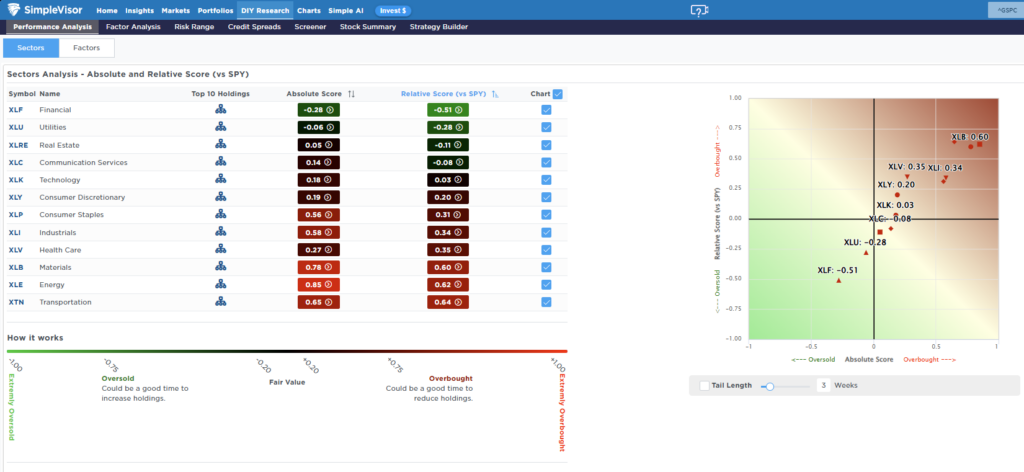
Task: Click the holdings icon in the Energy row
Action: pos(220,284)
